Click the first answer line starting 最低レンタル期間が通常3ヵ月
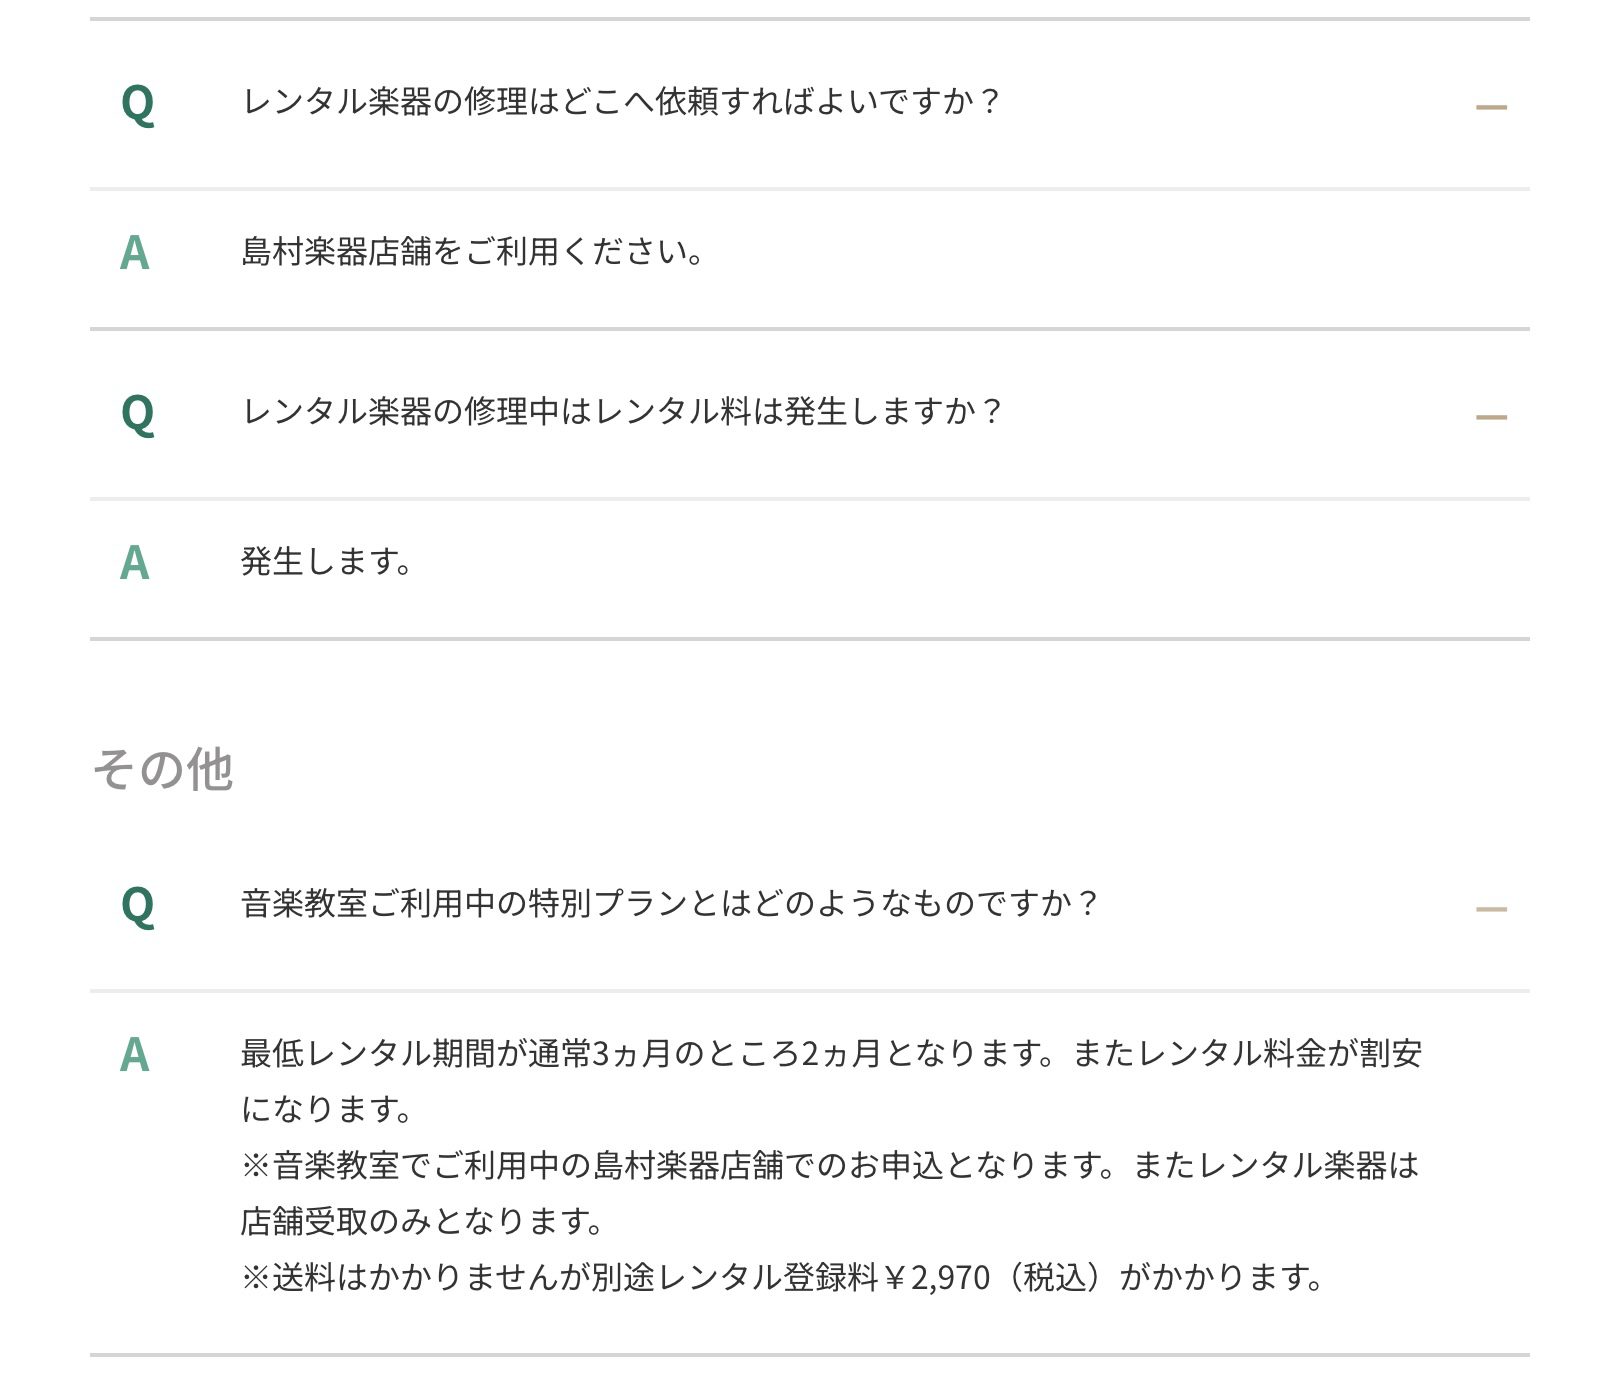This screenshot has width=1620, height=1379. click(830, 1054)
